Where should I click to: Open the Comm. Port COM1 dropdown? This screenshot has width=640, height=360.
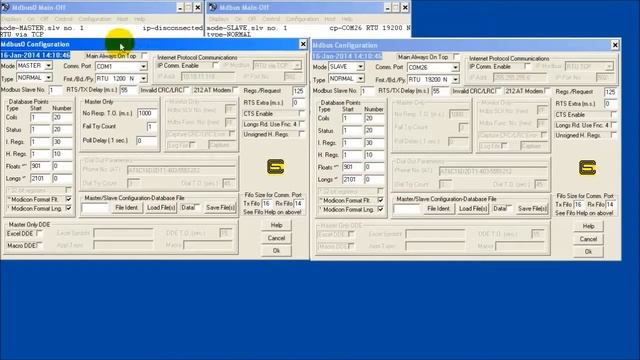(143, 66)
